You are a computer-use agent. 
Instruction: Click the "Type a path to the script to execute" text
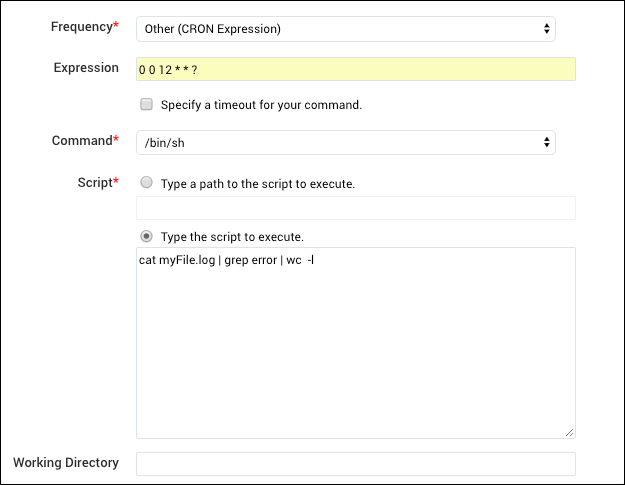point(258,184)
